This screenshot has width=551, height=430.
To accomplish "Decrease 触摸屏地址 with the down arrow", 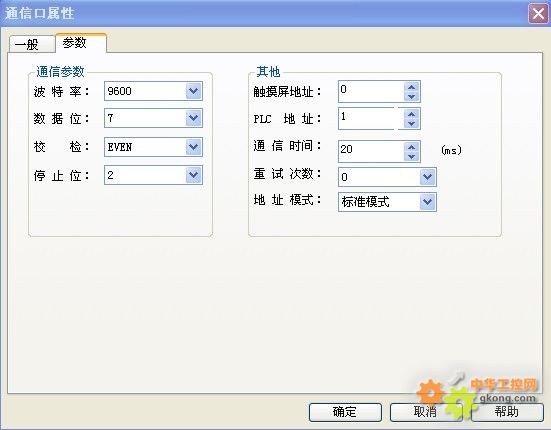I will coord(411,96).
